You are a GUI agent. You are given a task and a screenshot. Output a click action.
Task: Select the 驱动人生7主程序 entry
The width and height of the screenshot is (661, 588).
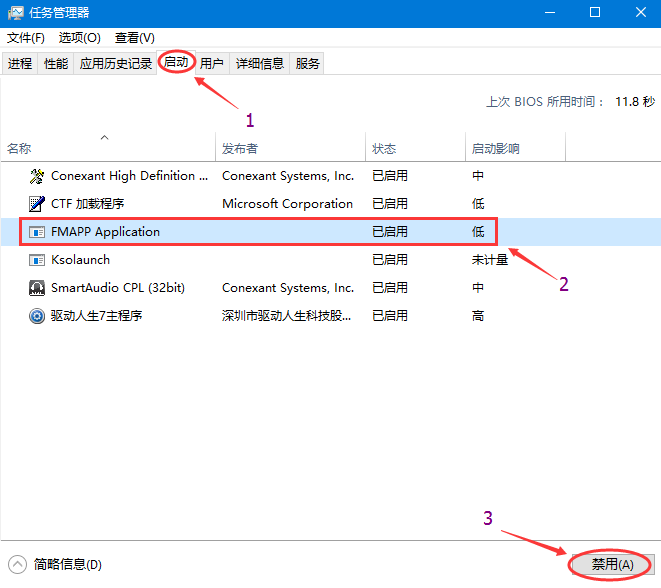point(97,316)
